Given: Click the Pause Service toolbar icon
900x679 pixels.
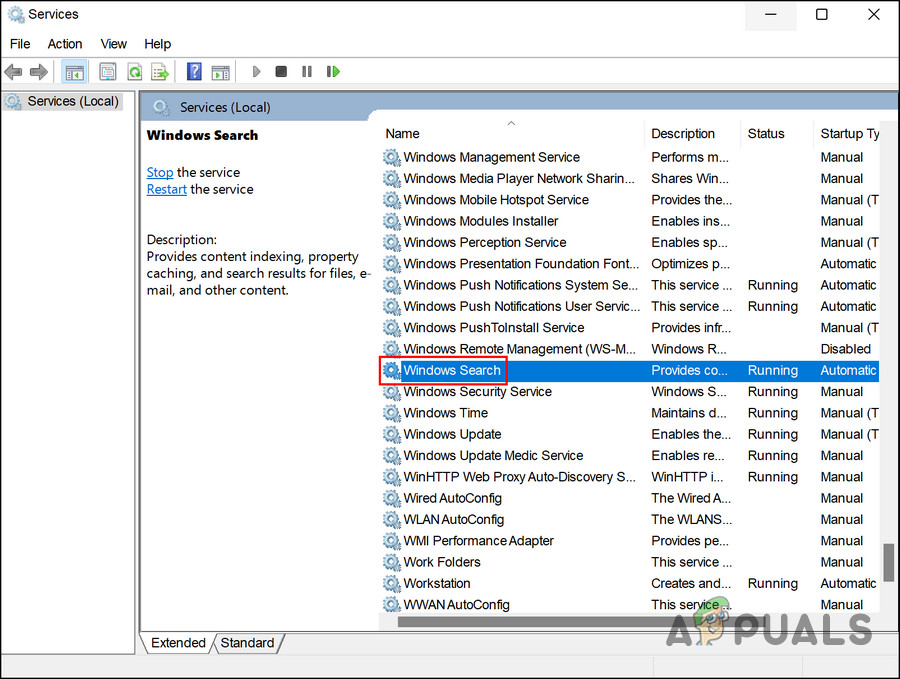Looking at the screenshot, I should [307, 72].
